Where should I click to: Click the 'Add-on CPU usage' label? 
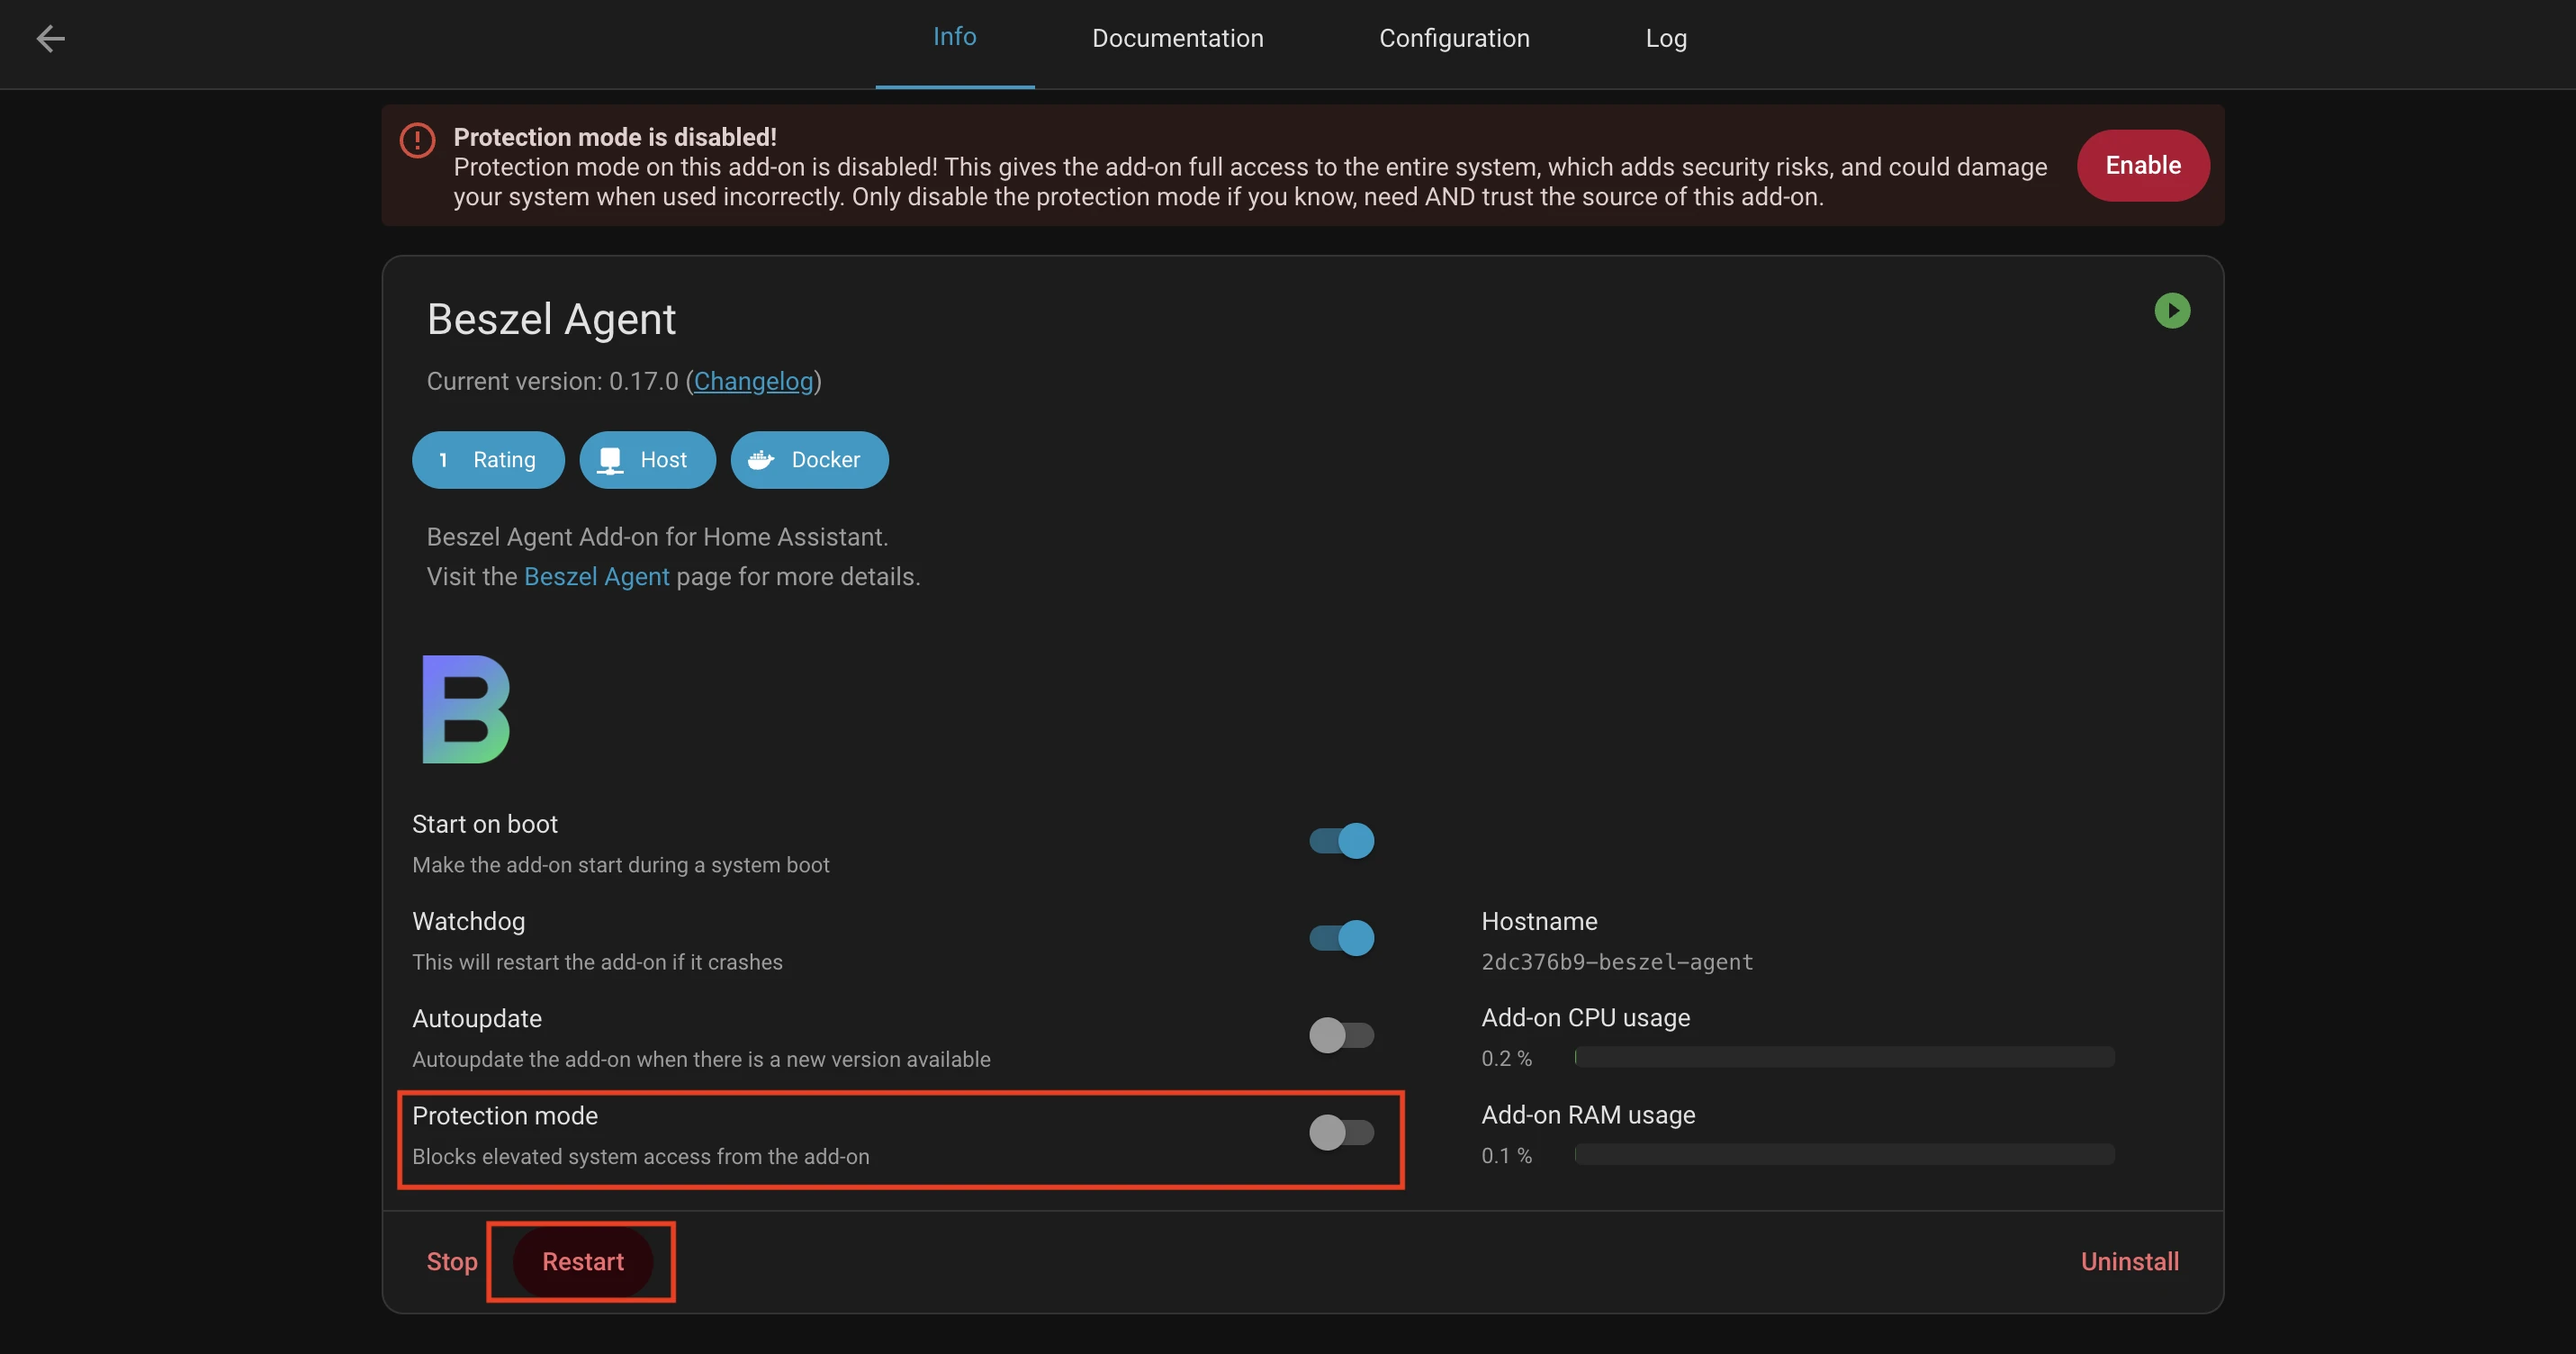[1585, 1017]
